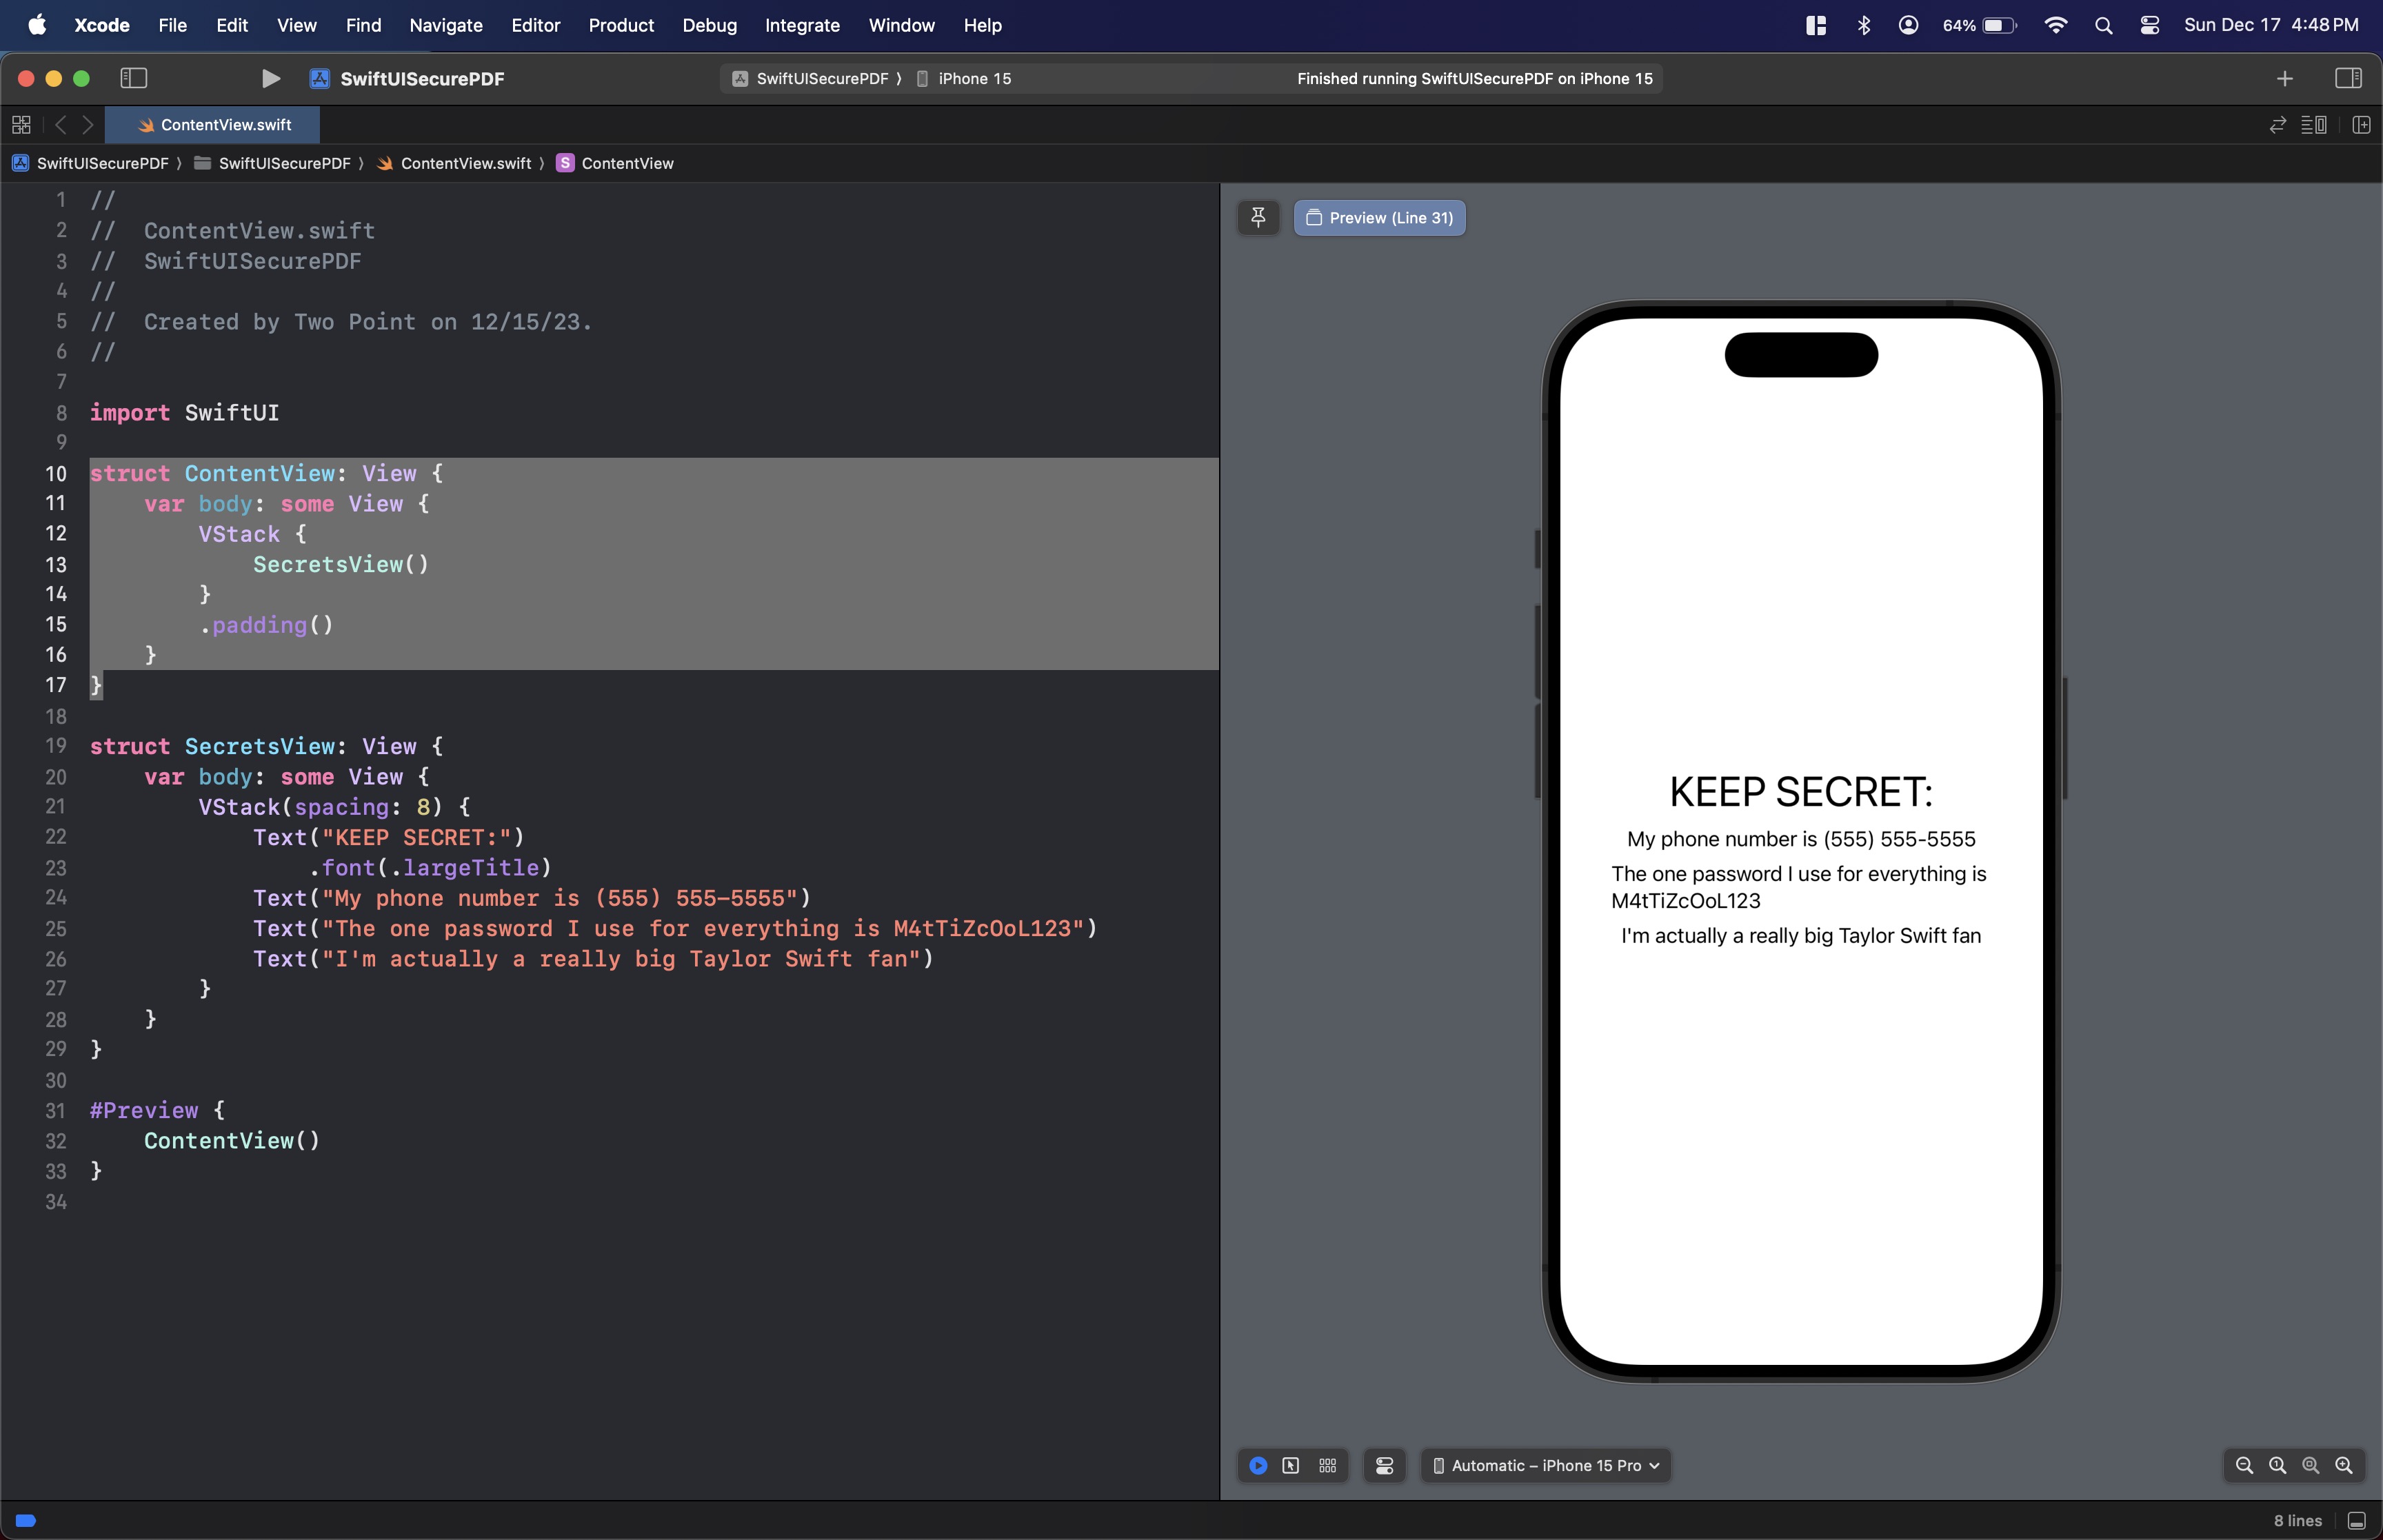
Task: Switch to Selectable preview mode
Action: click(1291, 1465)
